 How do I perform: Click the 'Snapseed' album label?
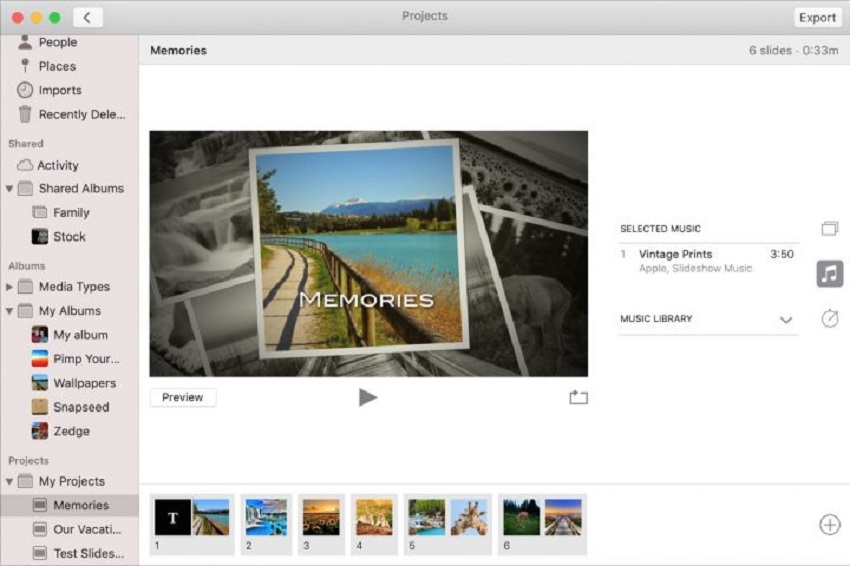pos(81,407)
